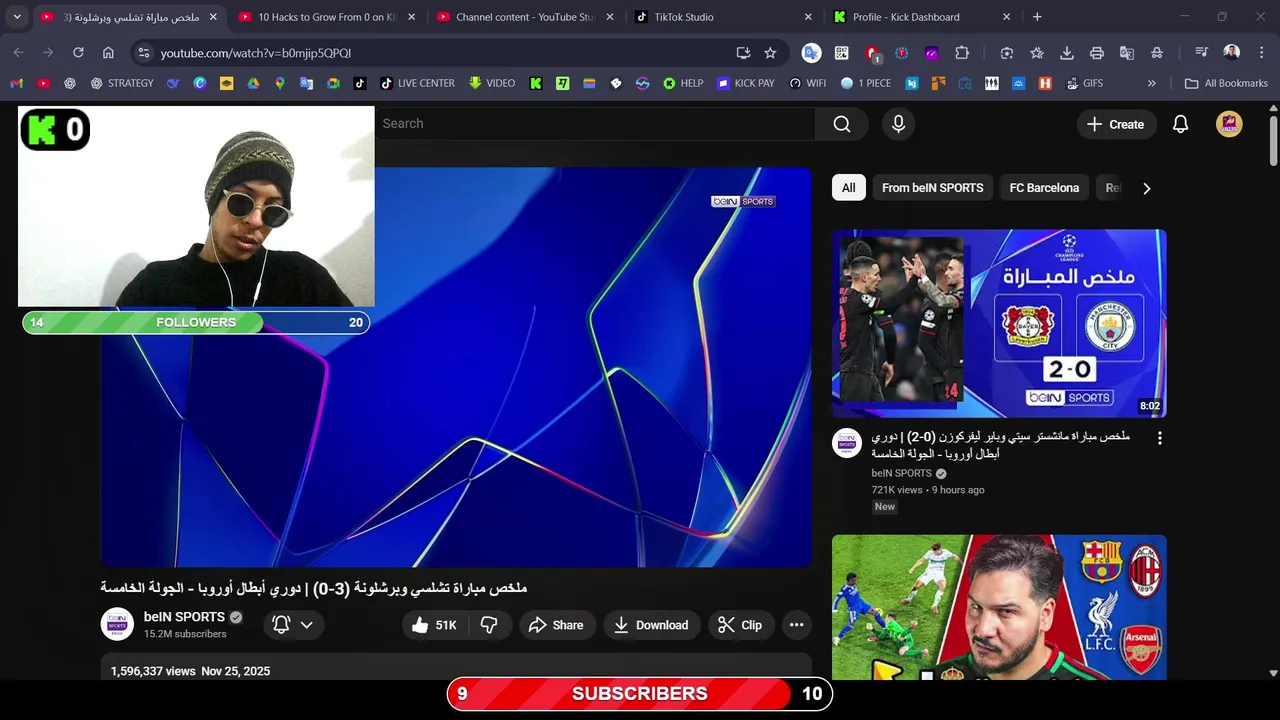Open the All Bookmarks folder
This screenshot has width=1280, height=720.
pyautogui.click(x=1226, y=83)
